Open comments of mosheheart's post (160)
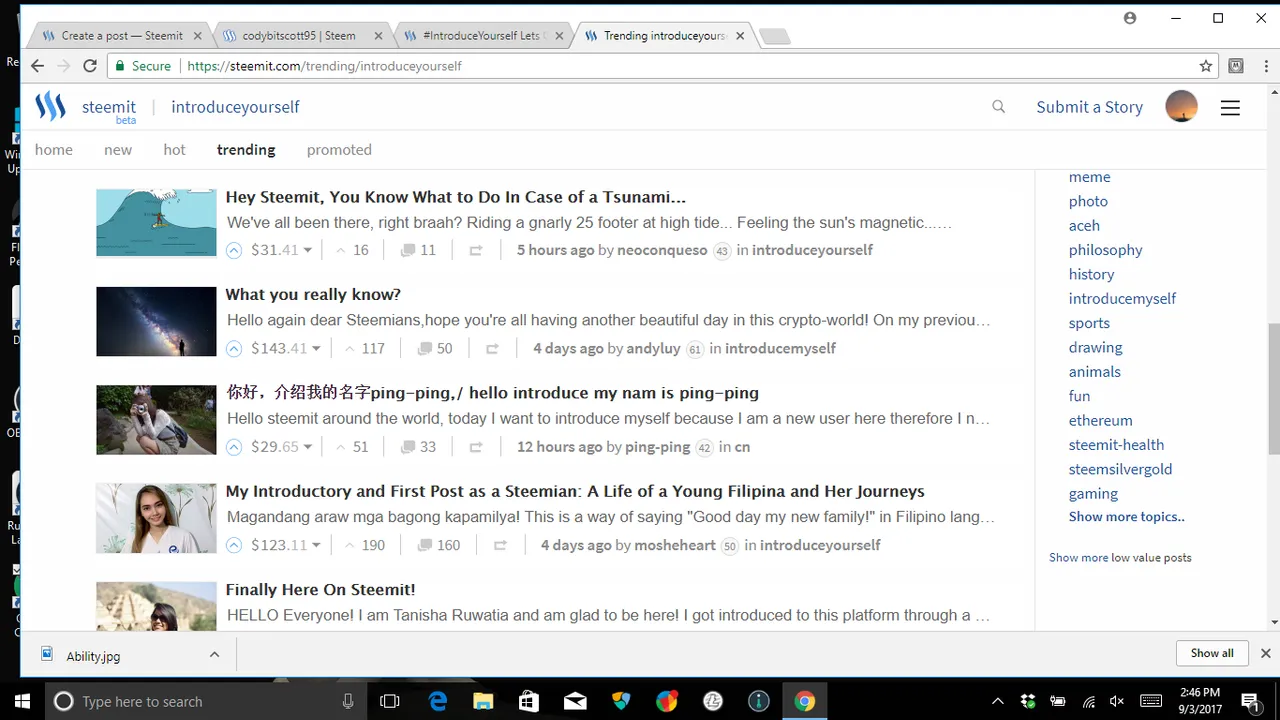Screen dimensions: 1280x720 [x=438, y=545]
